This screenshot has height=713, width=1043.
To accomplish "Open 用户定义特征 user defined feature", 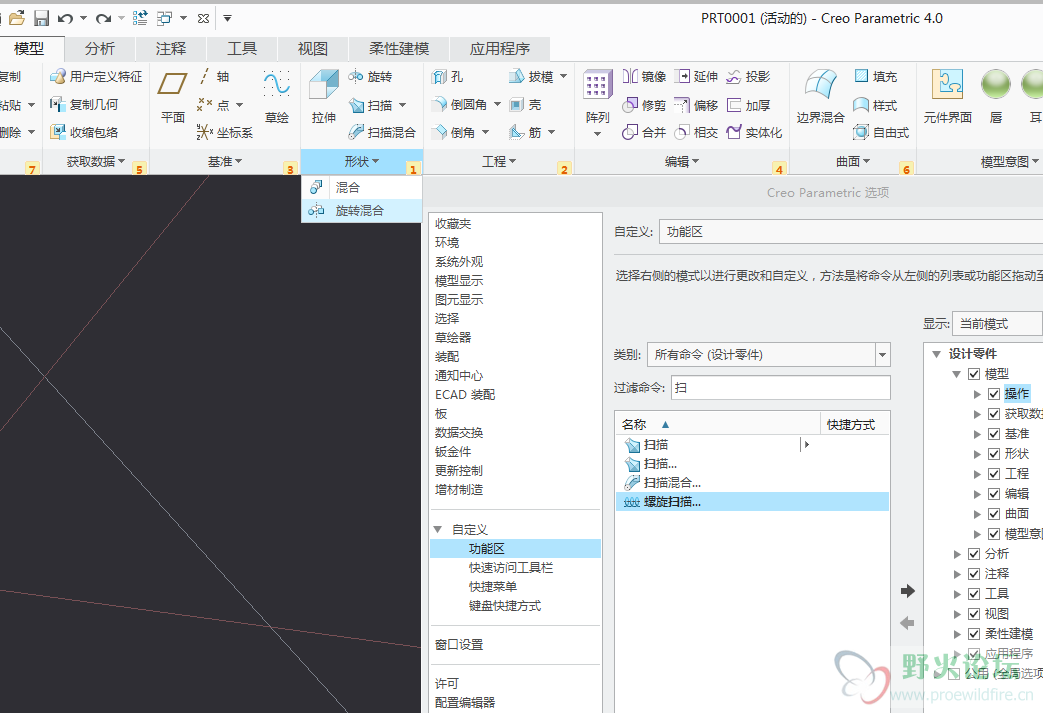I will [96, 76].
